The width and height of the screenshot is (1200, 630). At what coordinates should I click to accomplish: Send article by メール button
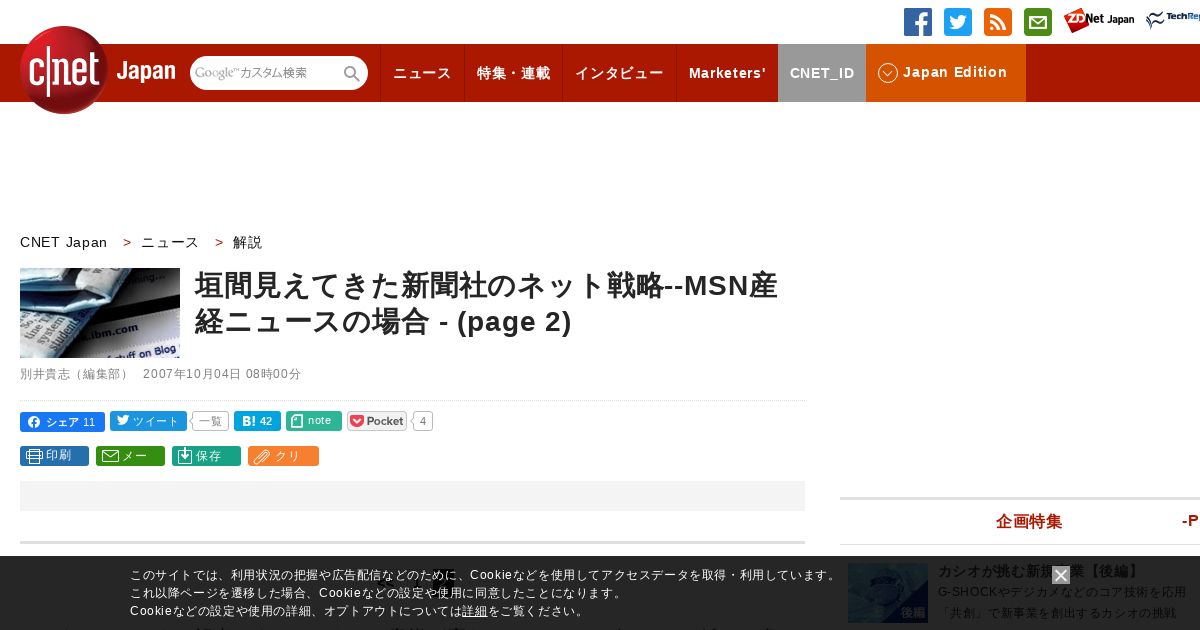pos(130,456)
